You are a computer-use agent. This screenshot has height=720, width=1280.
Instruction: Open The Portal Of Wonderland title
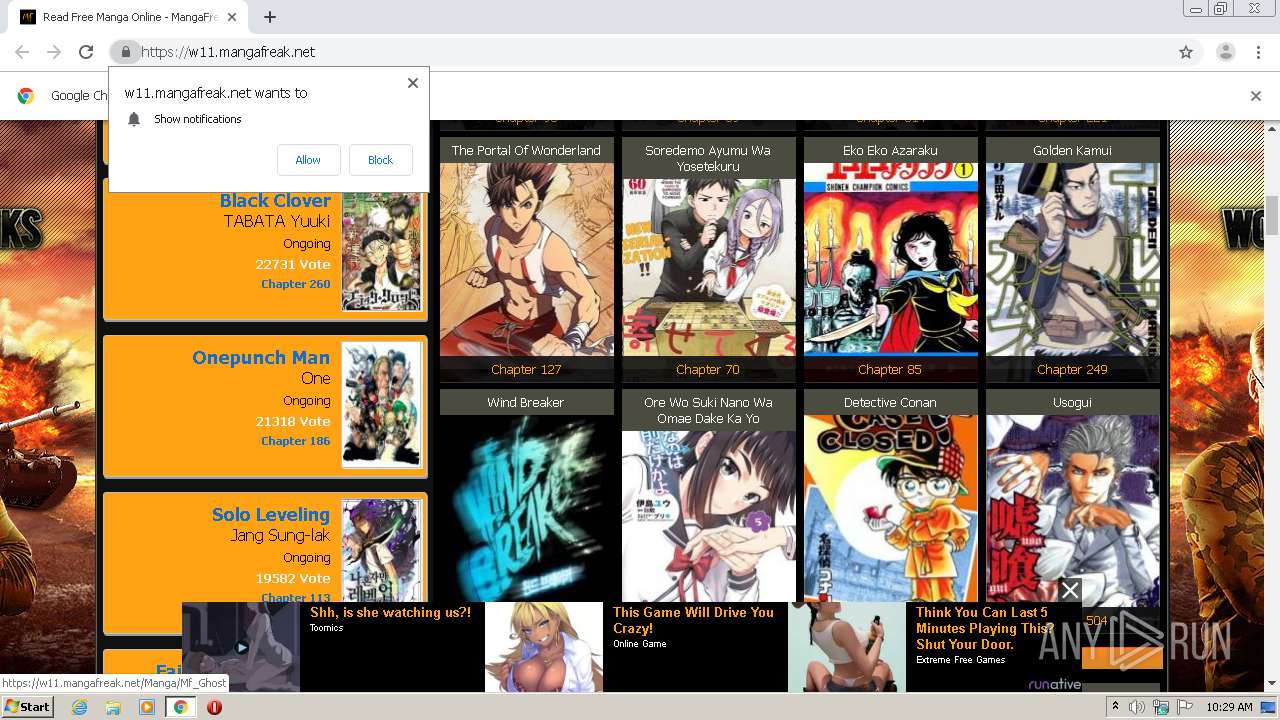(x=526, y=150)
